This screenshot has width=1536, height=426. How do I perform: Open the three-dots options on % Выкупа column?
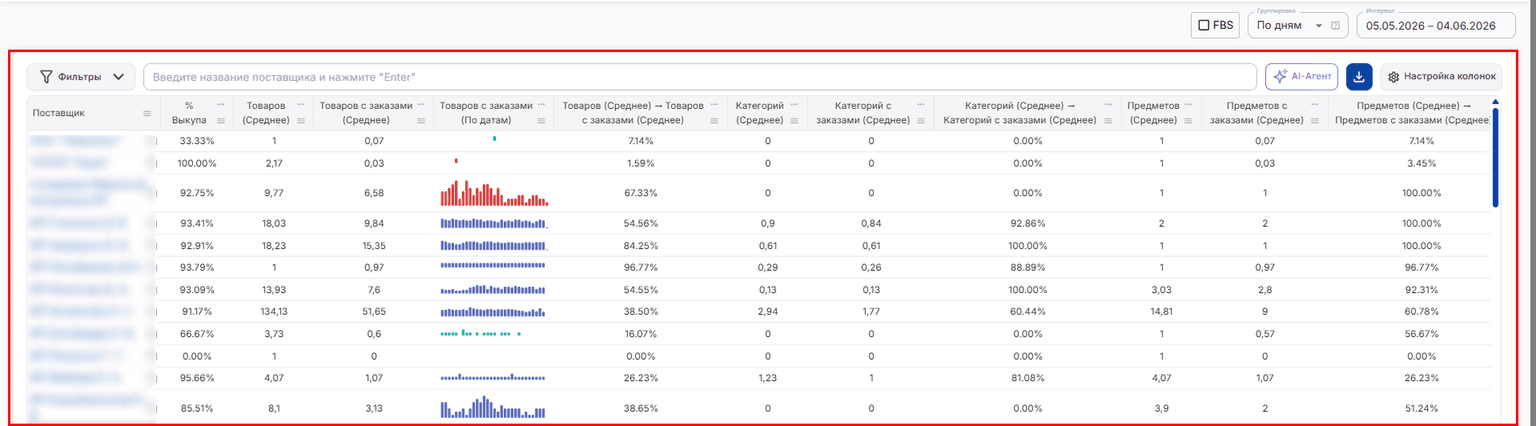(x=220, y=104)
